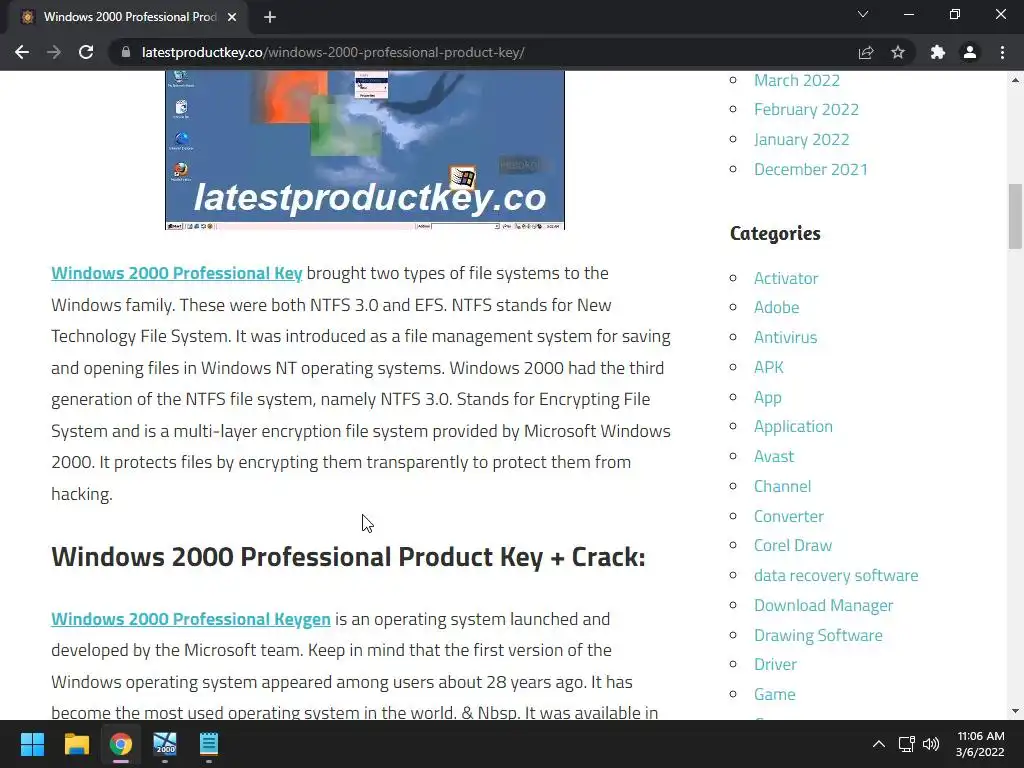1024x768 pixels.
Task: Open the Corel Draw category
Action: 793,545
